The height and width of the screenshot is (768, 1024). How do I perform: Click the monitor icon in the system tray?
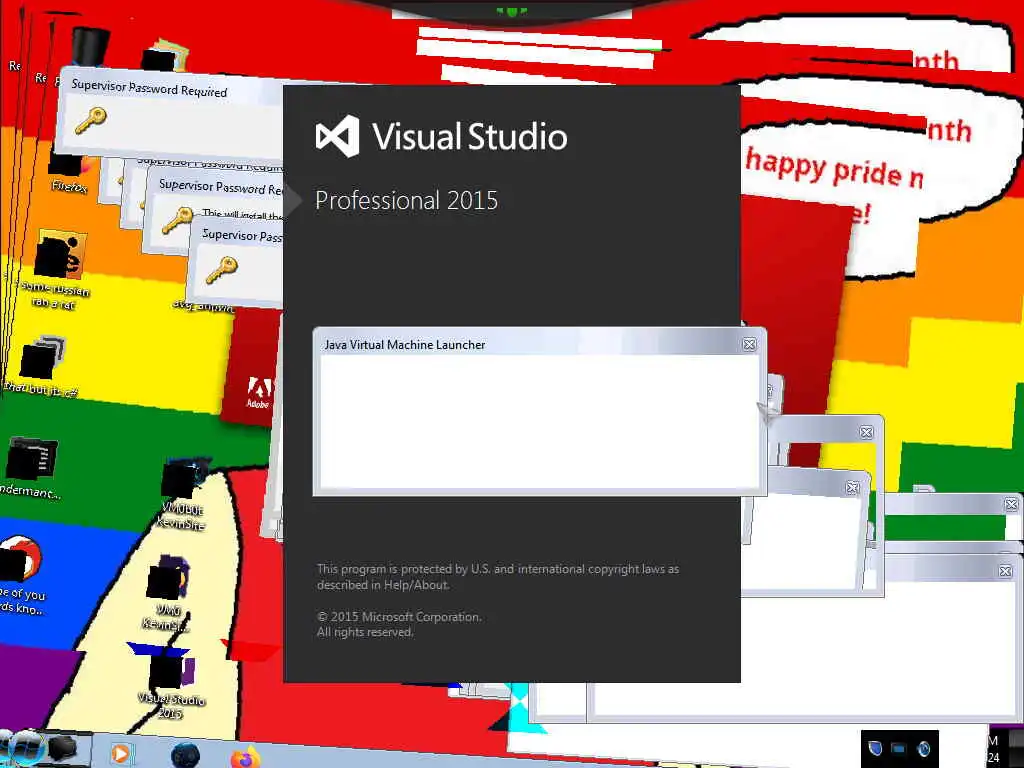click(x=899, y=748)
